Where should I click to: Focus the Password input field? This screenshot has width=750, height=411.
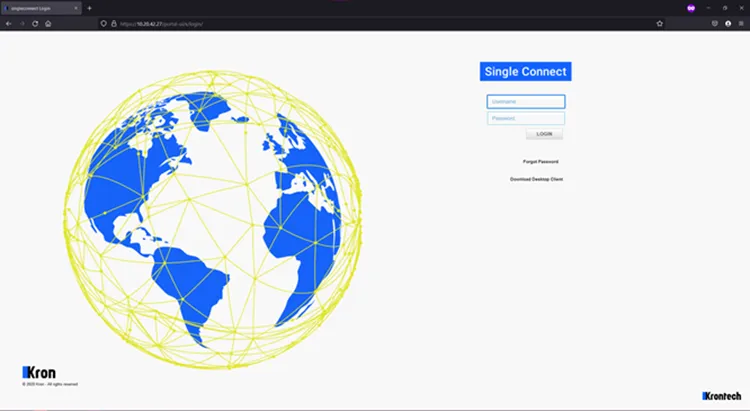point(526,118)
